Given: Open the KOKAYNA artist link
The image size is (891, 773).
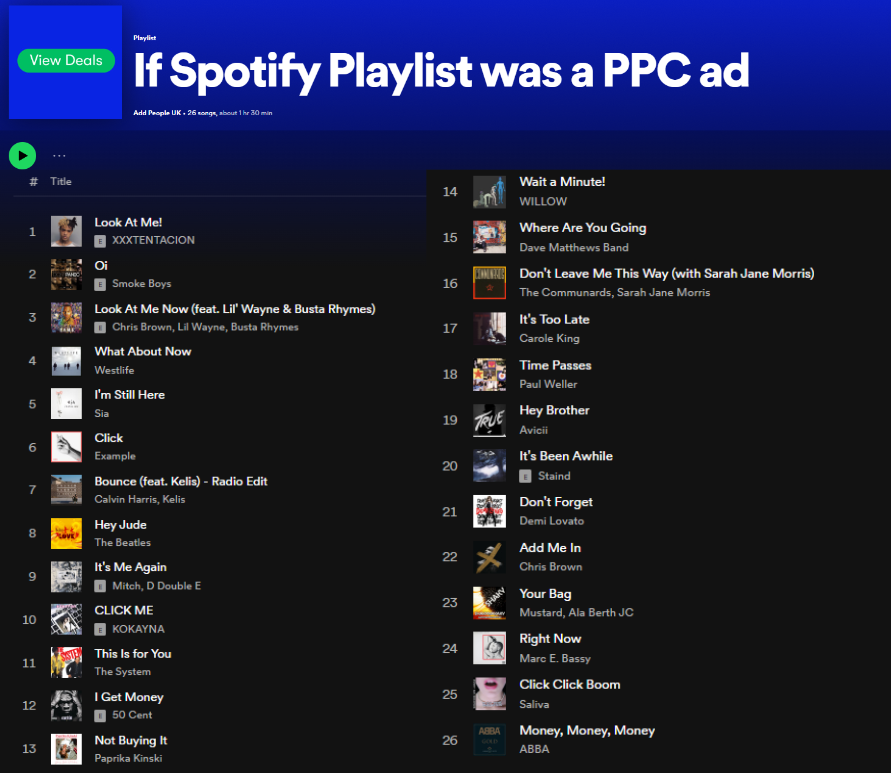Looking at the screenshot, I should tap(139, 629).
